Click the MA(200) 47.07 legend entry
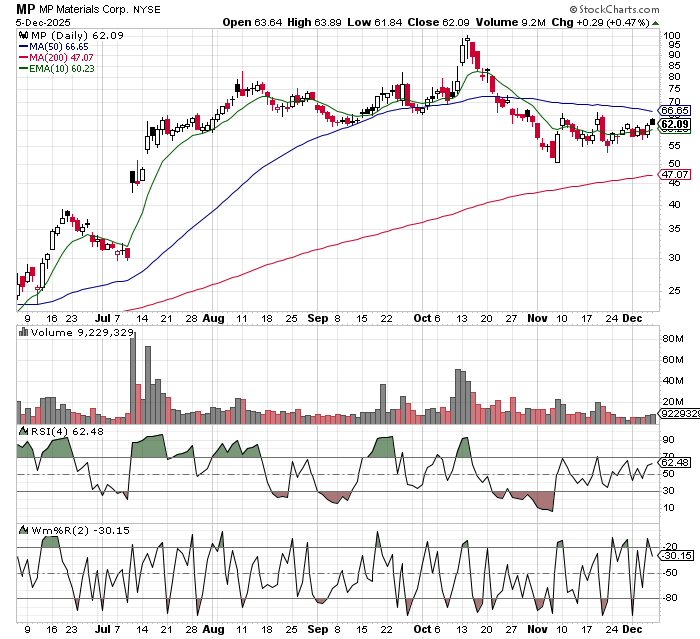This screenshot has width=700, height=639. [x=62, y=58]
